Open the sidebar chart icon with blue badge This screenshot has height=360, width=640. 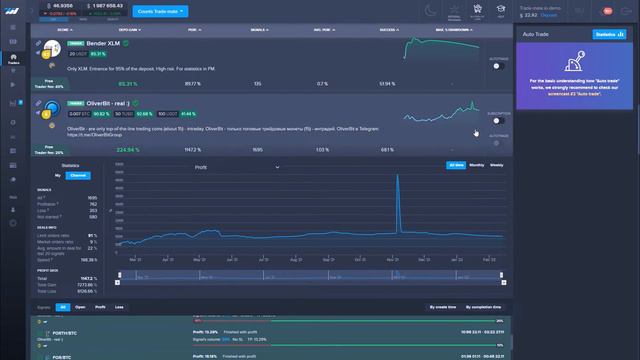pyautogui.click(x=14, y=104)
